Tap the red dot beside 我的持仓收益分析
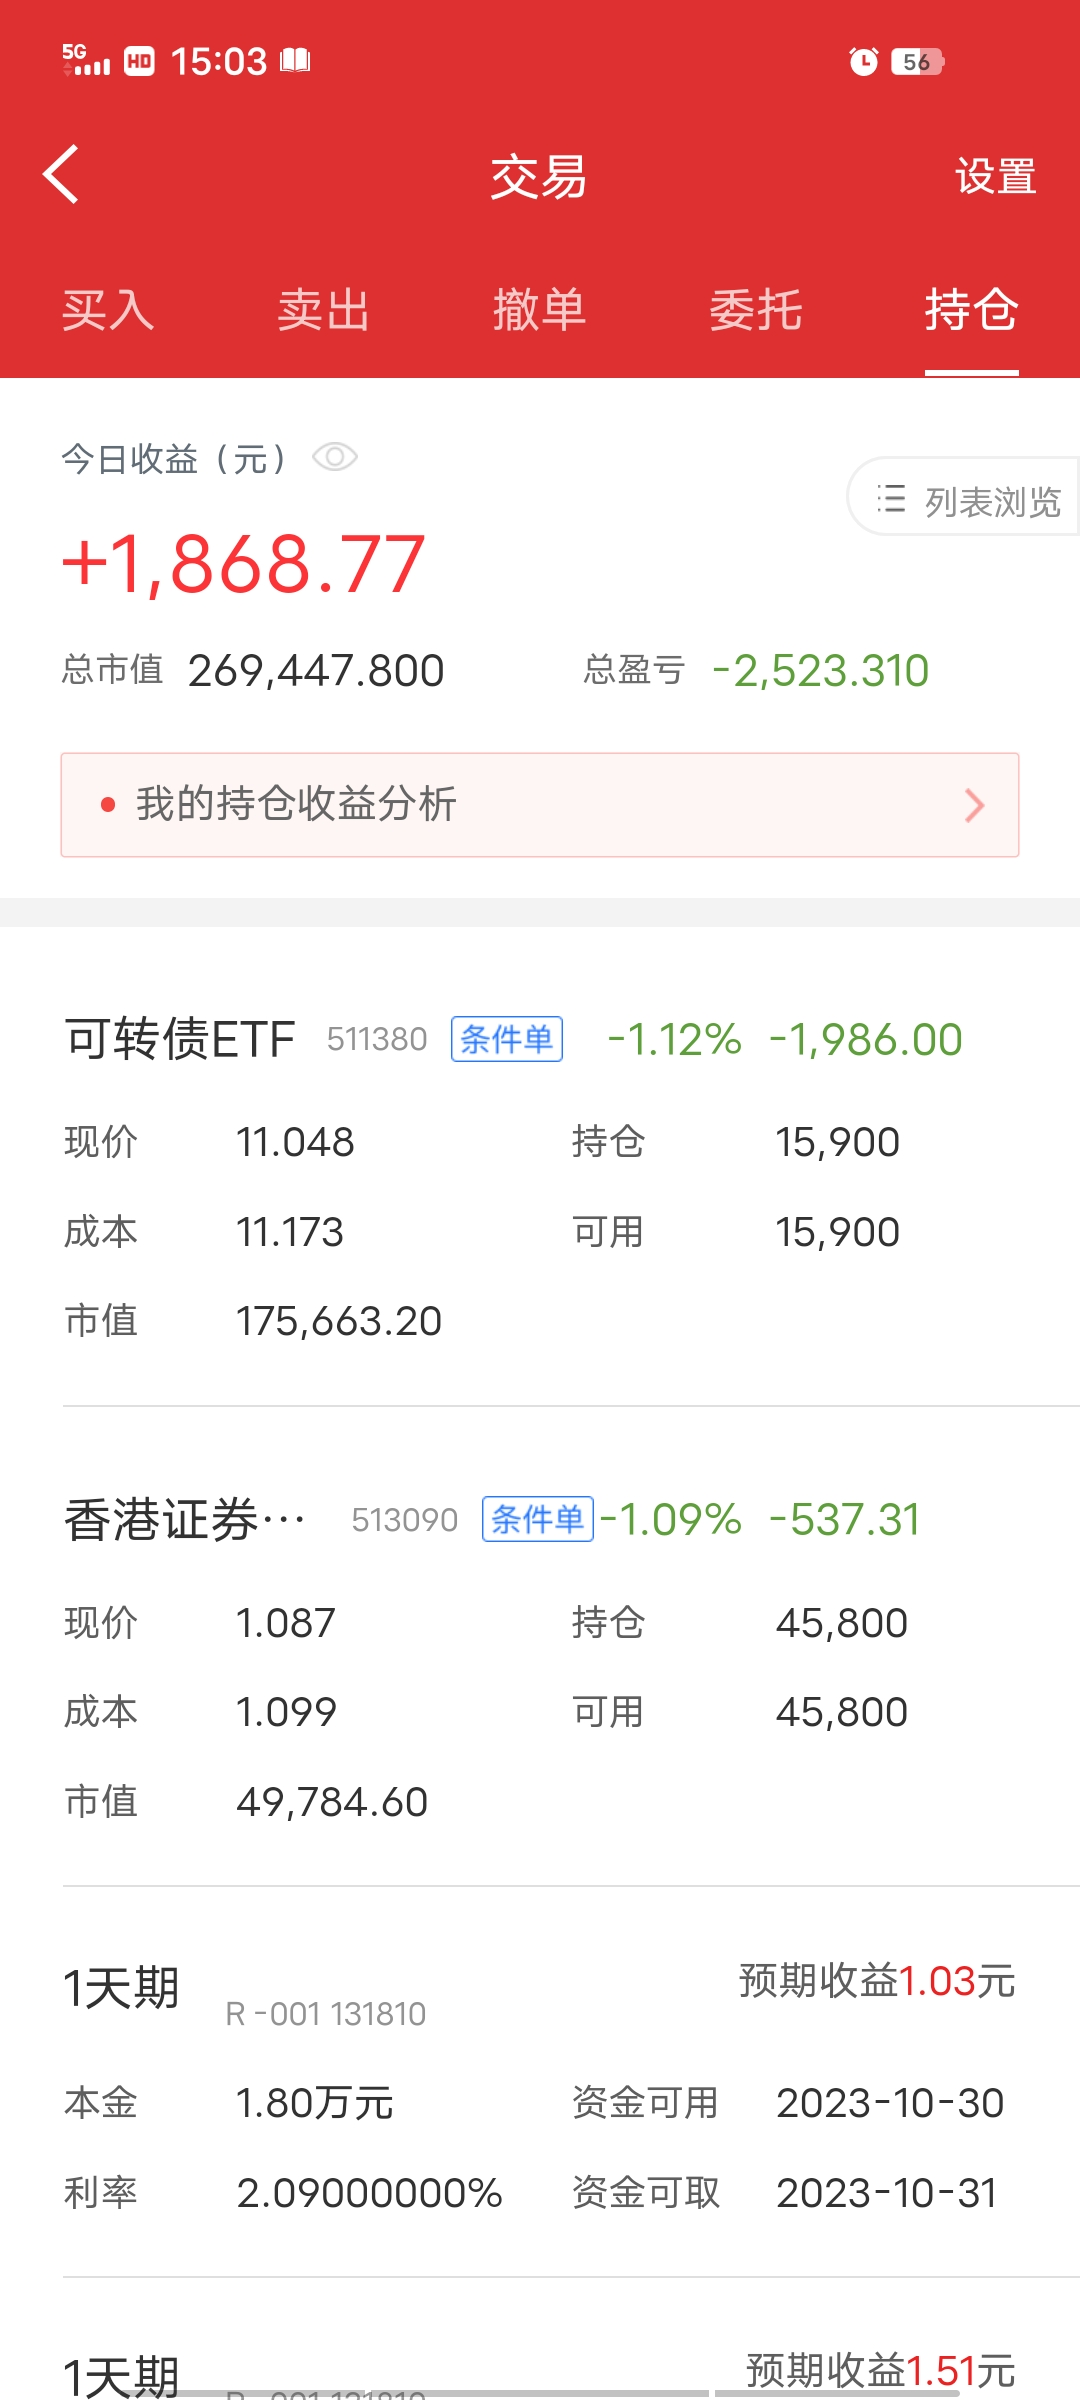Image resolution: width=1080 pixels, height=2400 pixels. (x=108, y=805)
